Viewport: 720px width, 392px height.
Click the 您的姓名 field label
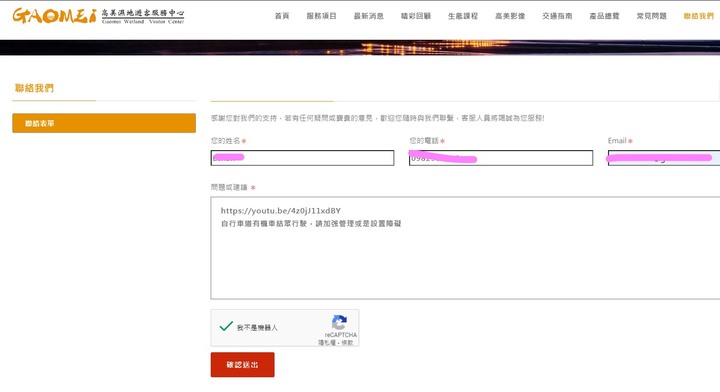[x=225, y=140]
